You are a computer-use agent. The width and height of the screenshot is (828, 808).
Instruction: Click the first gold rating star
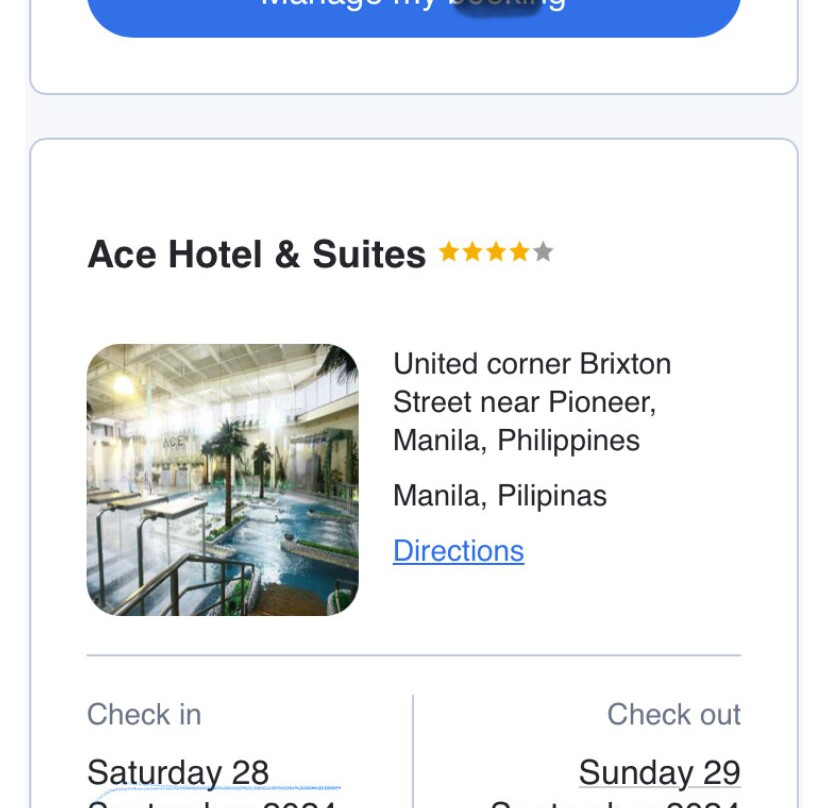tap(449, 252)
